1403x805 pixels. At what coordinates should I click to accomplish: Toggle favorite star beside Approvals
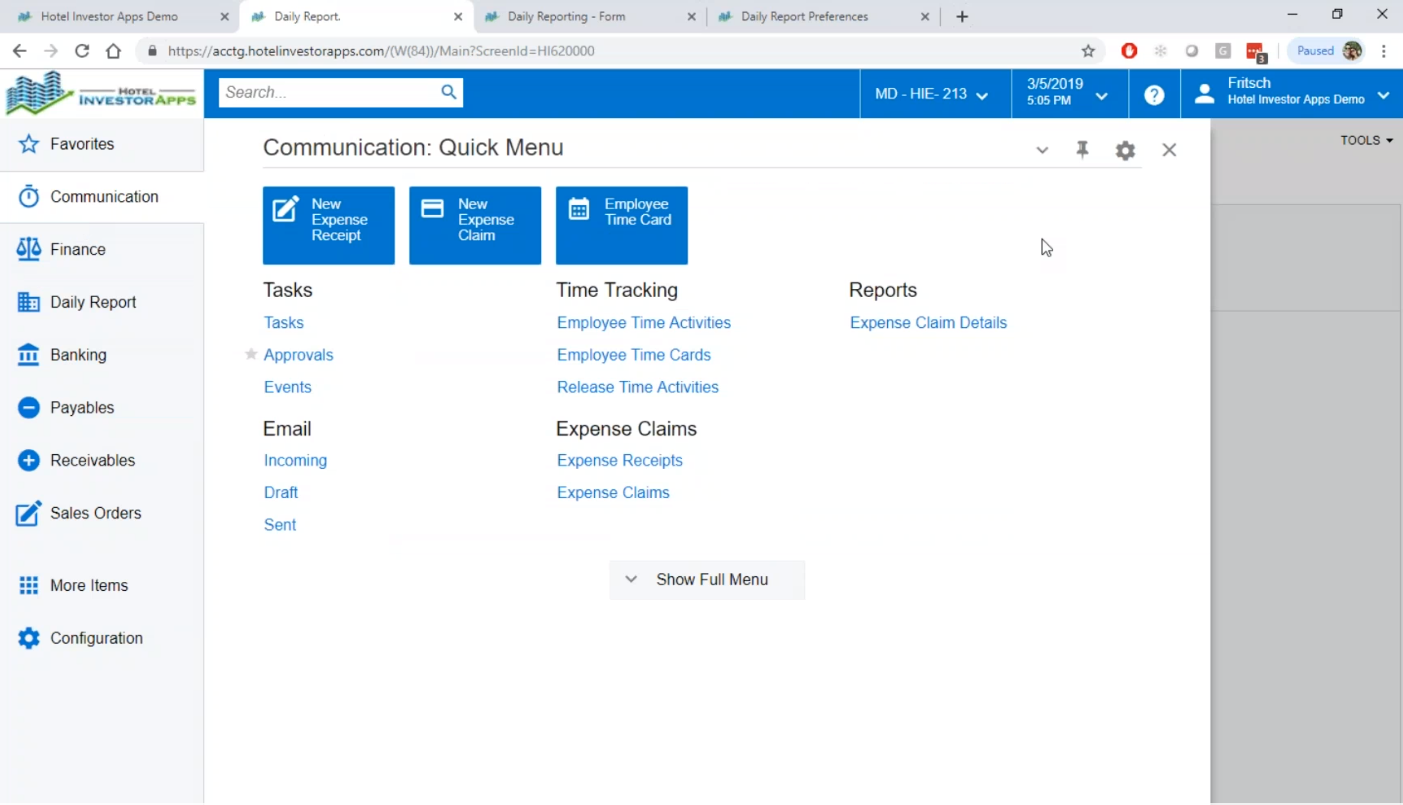pos(251,355)
